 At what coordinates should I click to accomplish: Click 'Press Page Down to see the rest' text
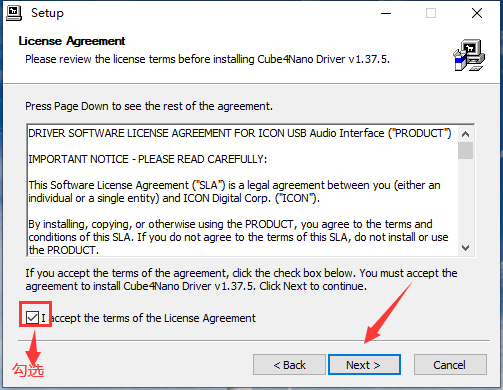point(149,106)
